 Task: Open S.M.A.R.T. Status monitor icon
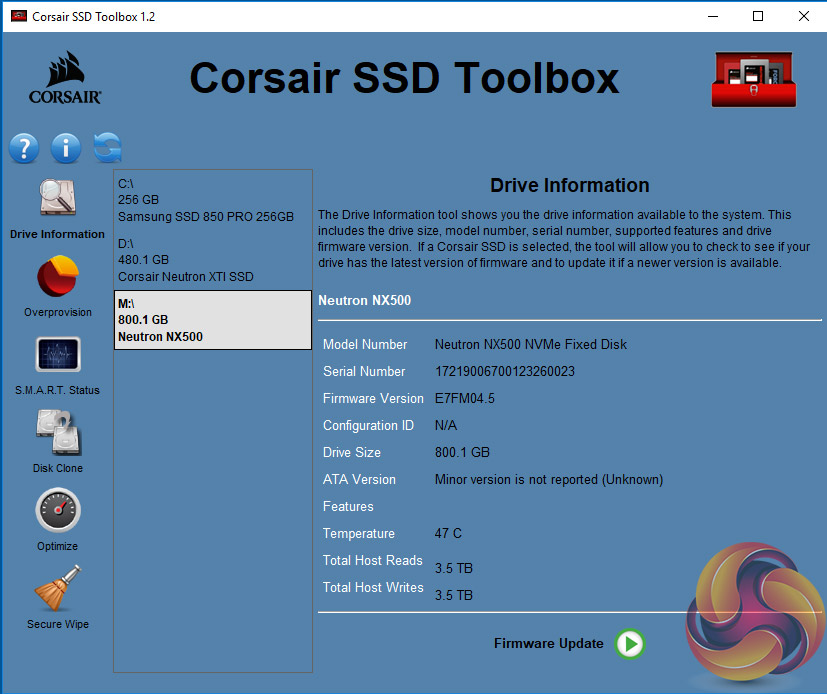click(x=58, y=355)
